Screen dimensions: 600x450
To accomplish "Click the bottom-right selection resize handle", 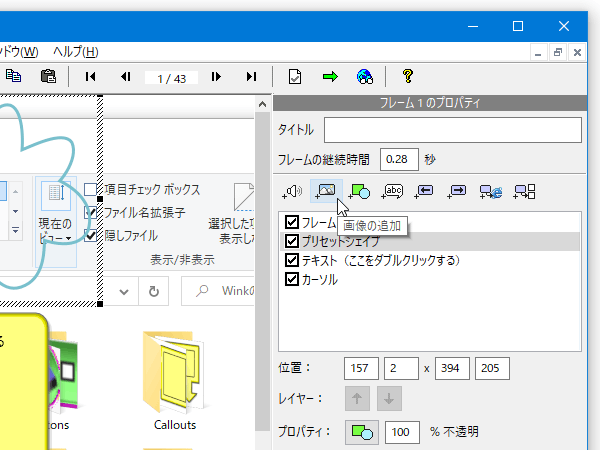I will tap(100, 304).
